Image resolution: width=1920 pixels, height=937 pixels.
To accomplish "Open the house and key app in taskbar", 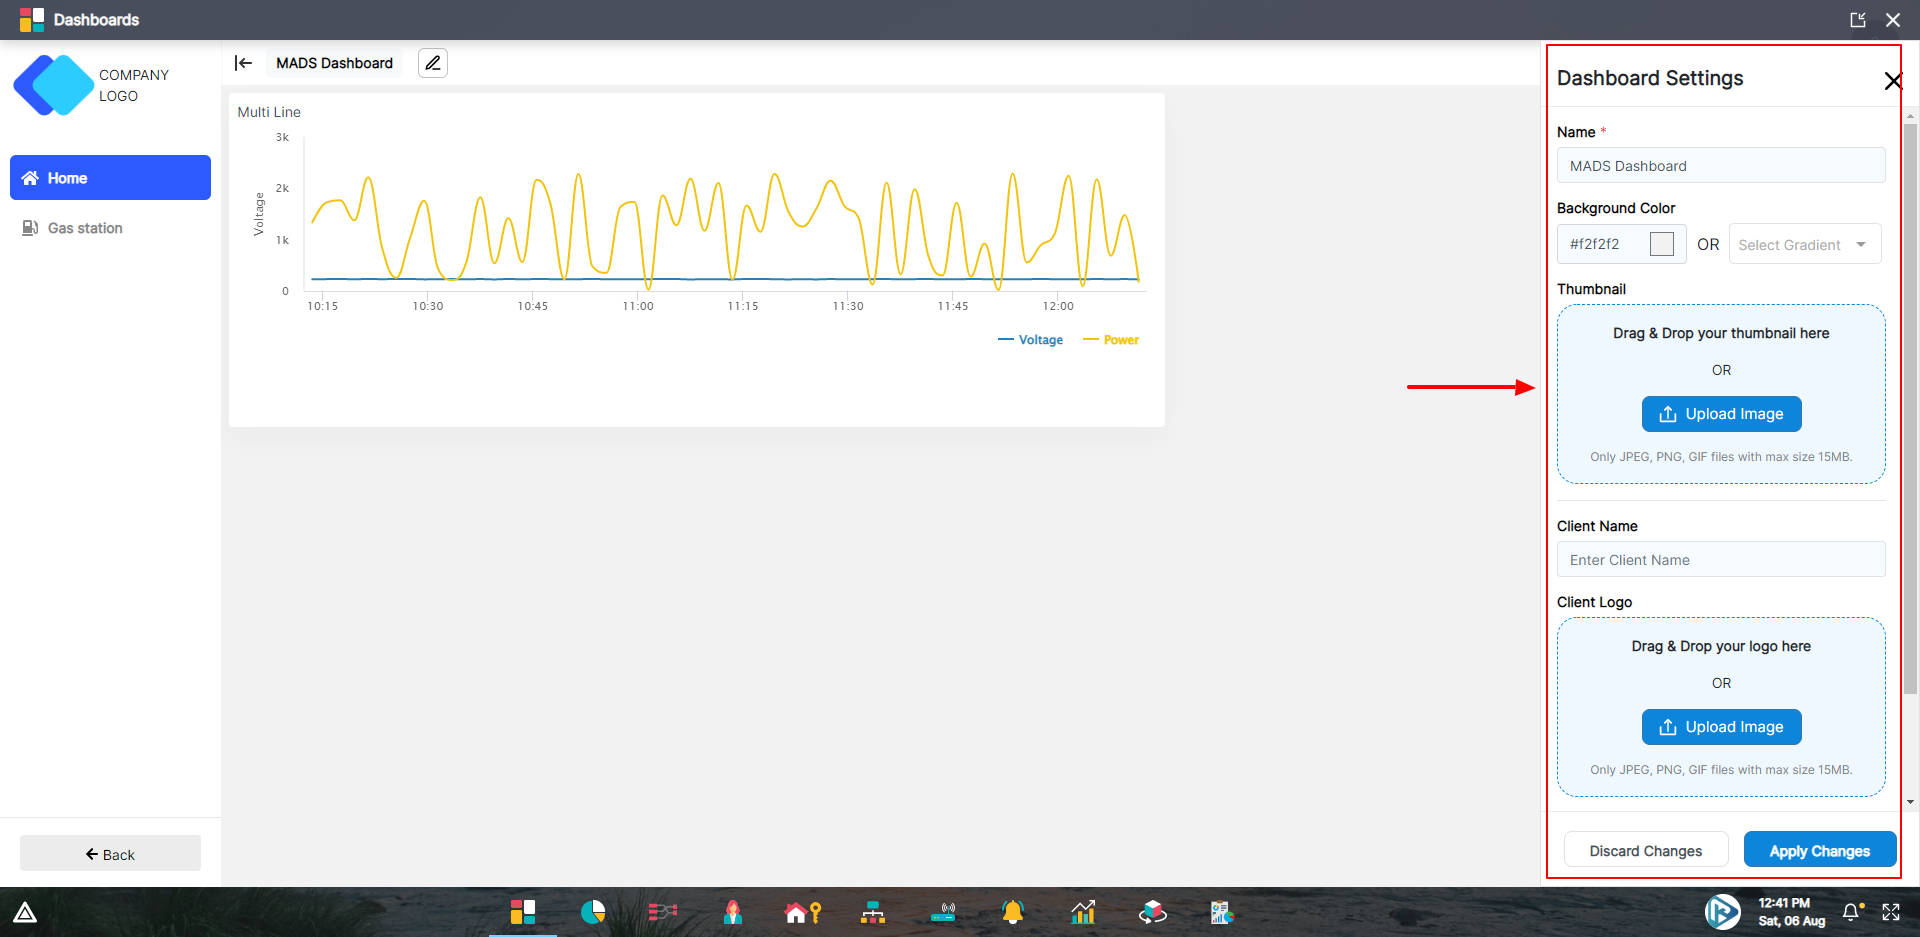I will [x=802, y=912].
